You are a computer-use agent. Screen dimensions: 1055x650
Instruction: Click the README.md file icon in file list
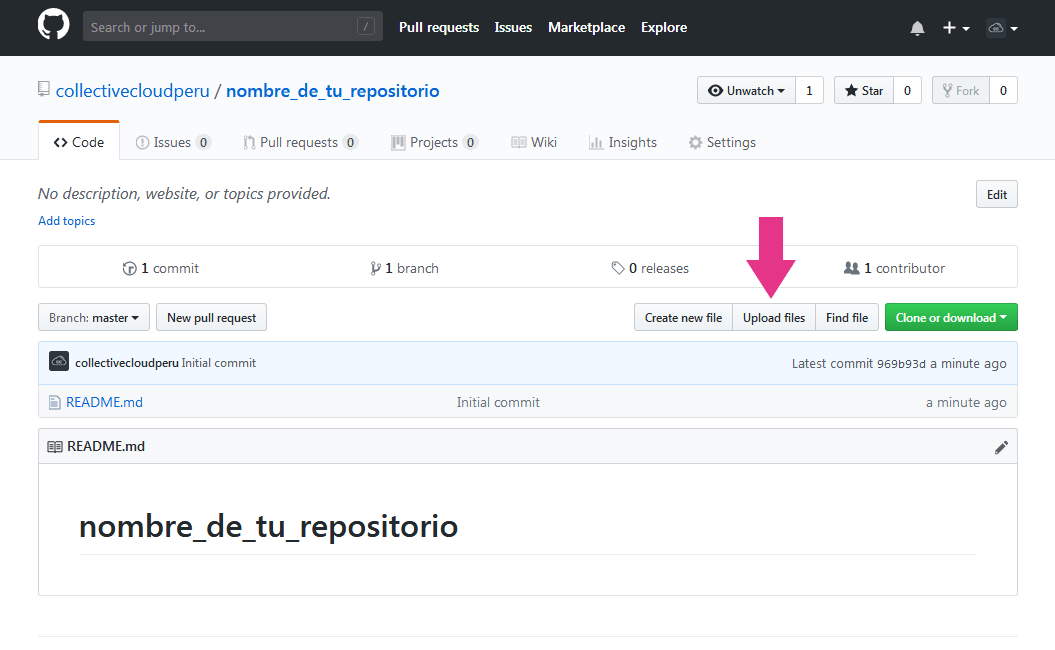coord(54,402)
